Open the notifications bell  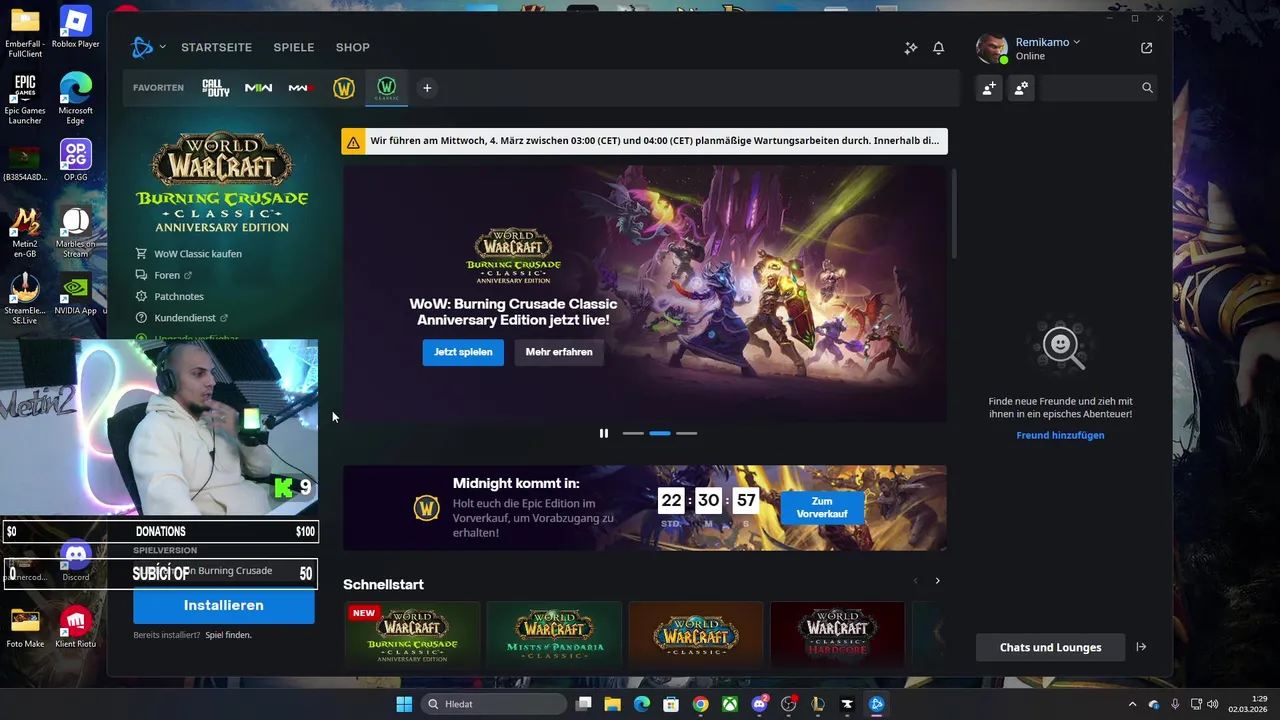click(x=938, y=48)
